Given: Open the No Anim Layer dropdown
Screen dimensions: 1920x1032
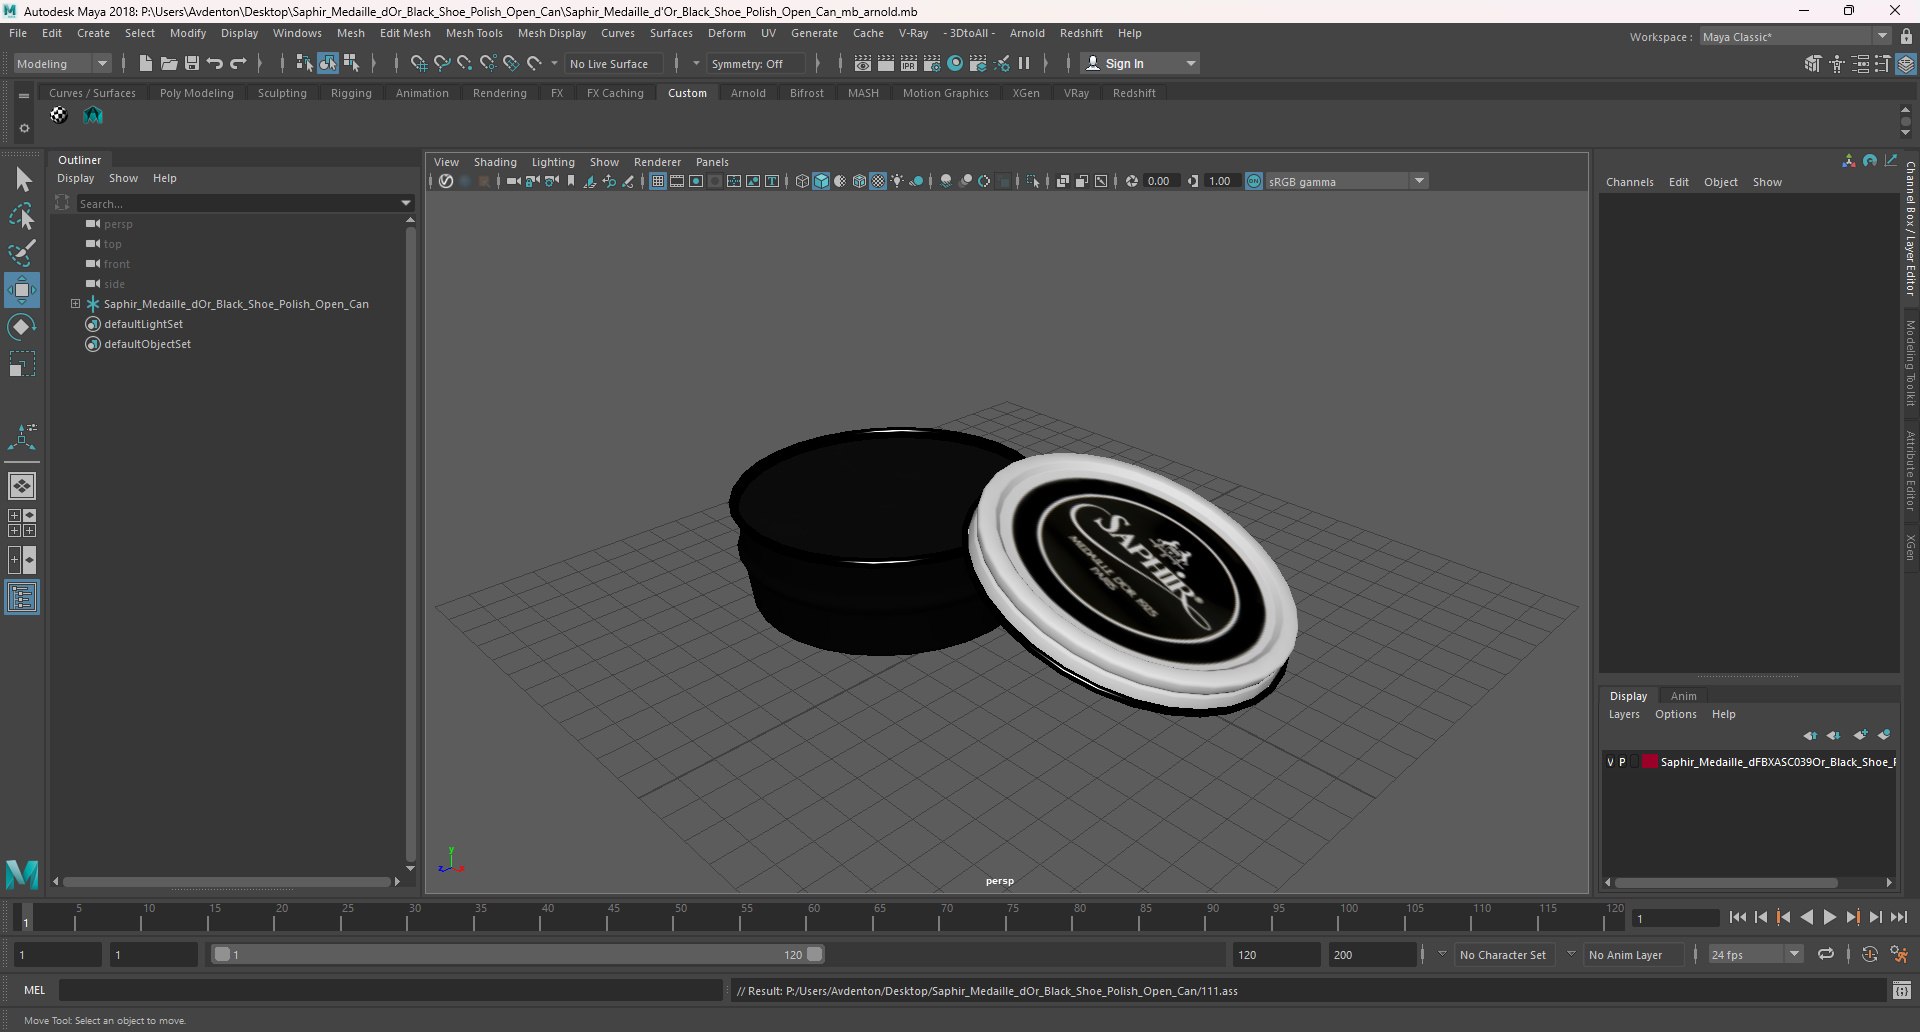Looking at the screenshot, I should [1571, 954].
